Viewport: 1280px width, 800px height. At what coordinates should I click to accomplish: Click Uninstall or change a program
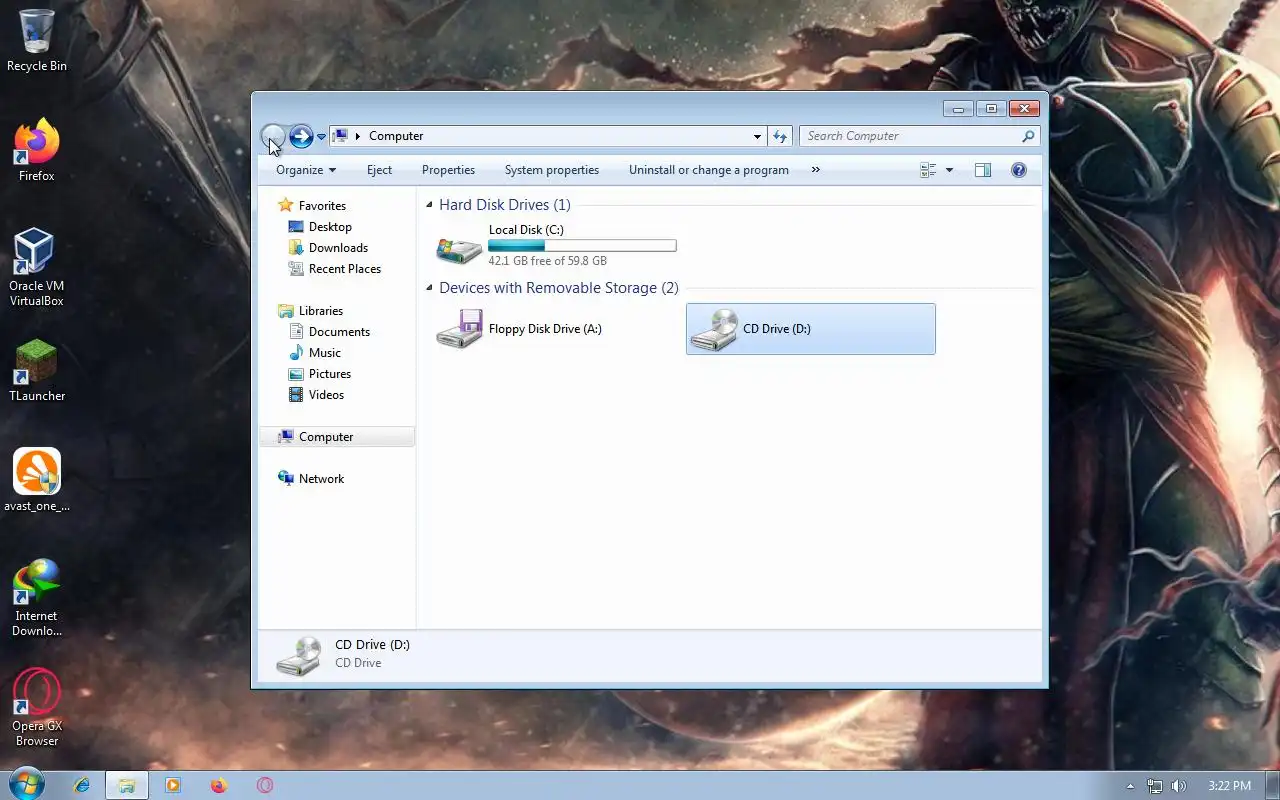point(709,170)
